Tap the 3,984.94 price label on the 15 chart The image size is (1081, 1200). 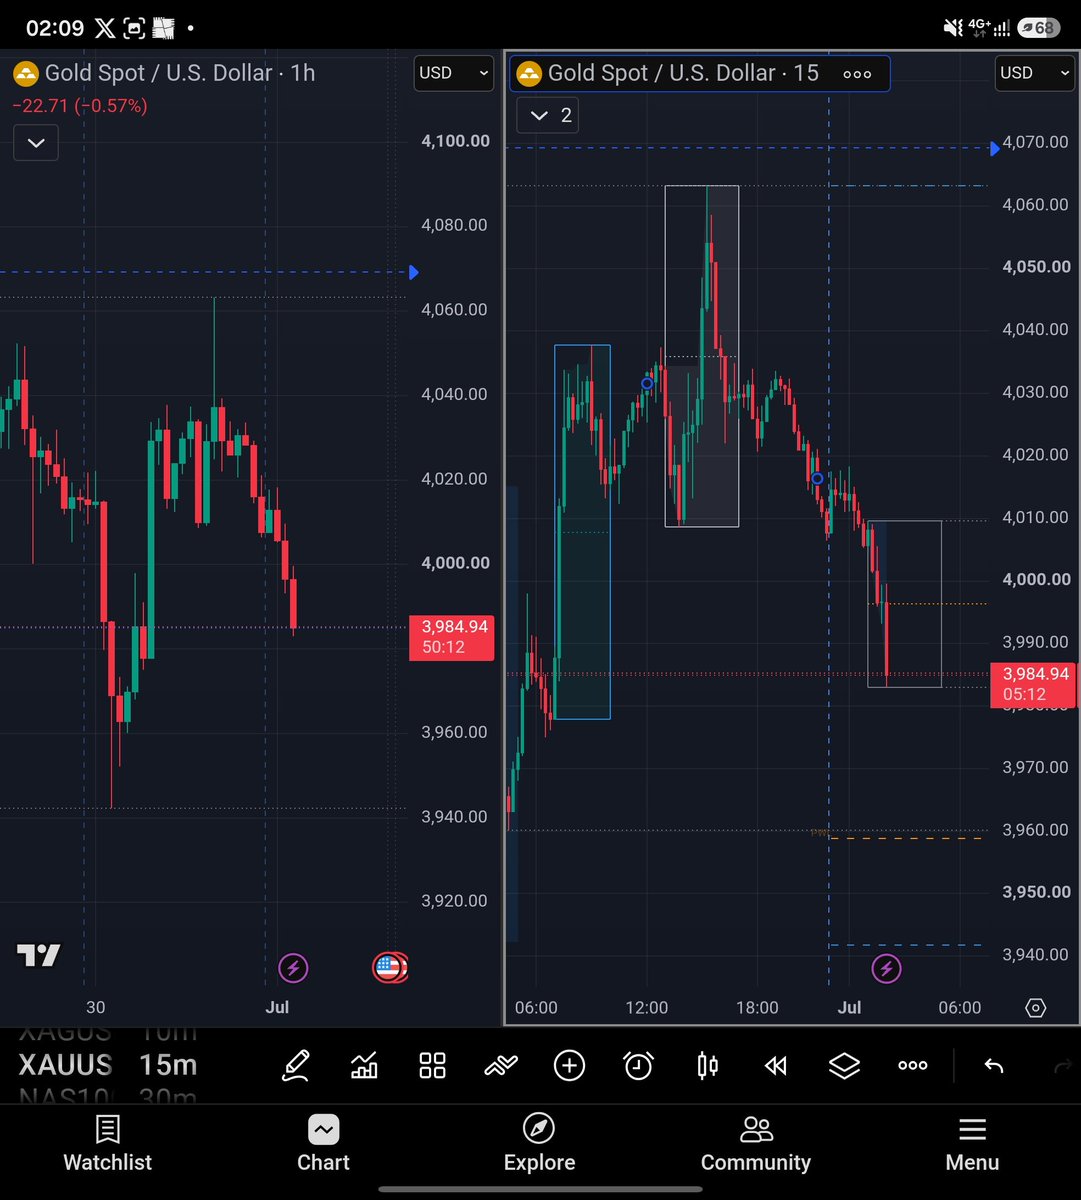pos(1034,684)
